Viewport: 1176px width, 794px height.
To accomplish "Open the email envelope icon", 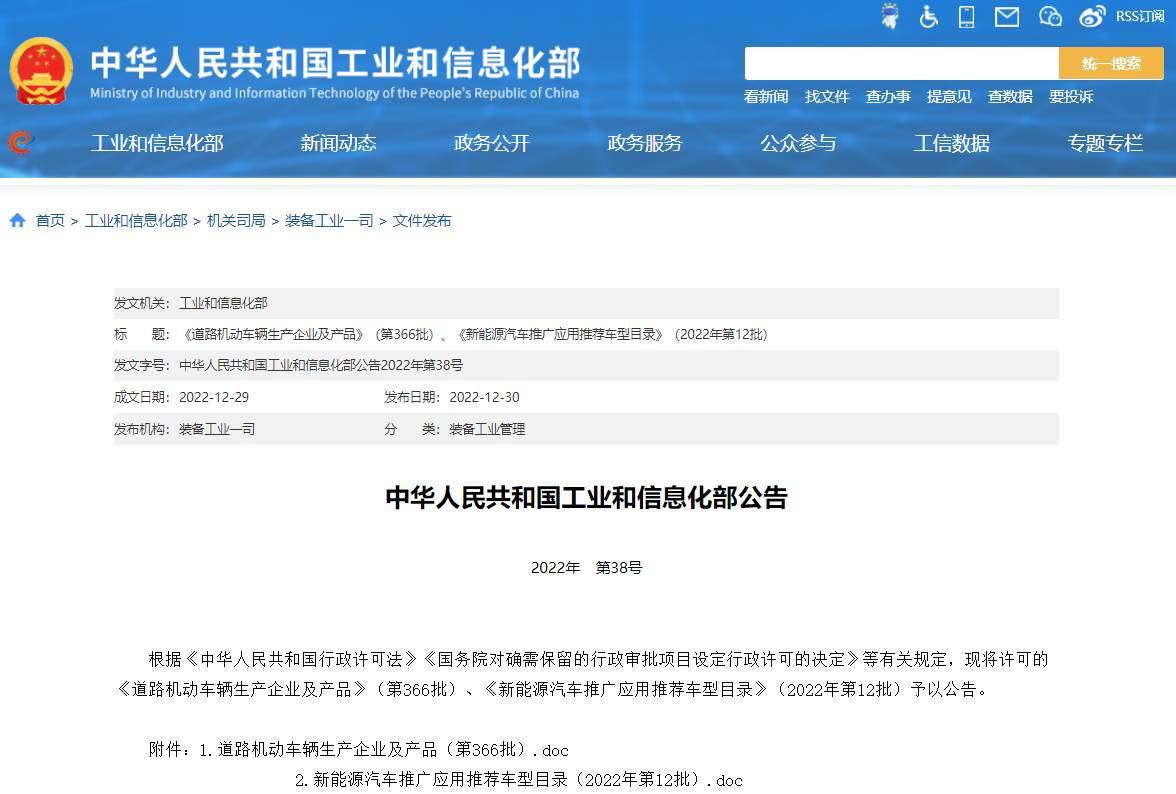I will 1006,16.
